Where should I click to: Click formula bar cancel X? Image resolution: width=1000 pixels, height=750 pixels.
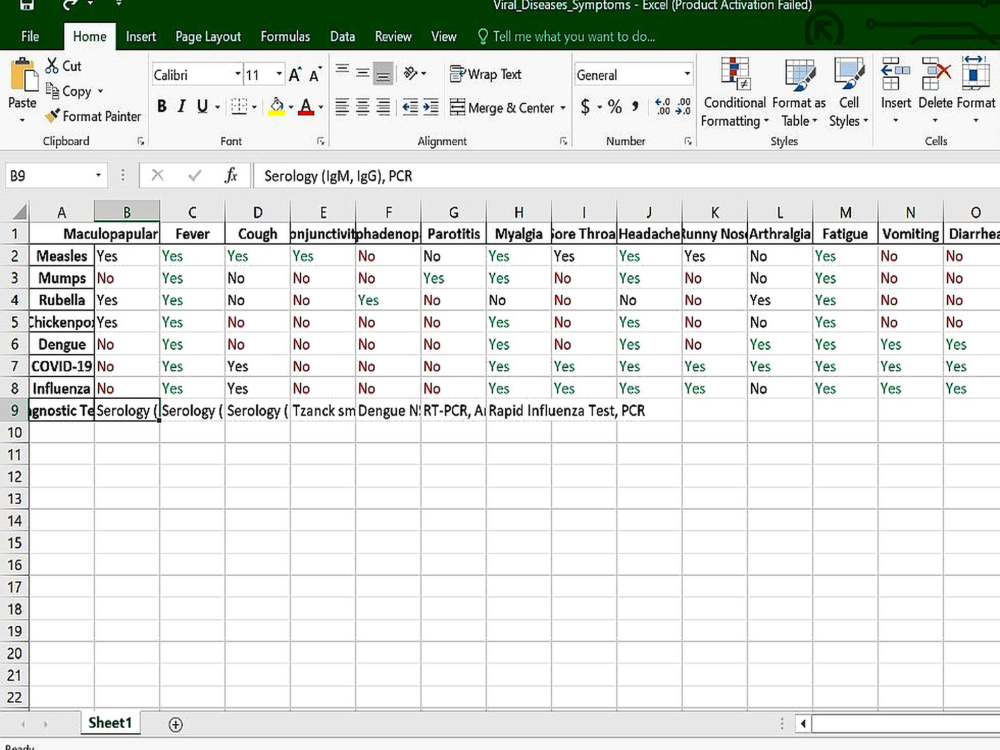158,175
